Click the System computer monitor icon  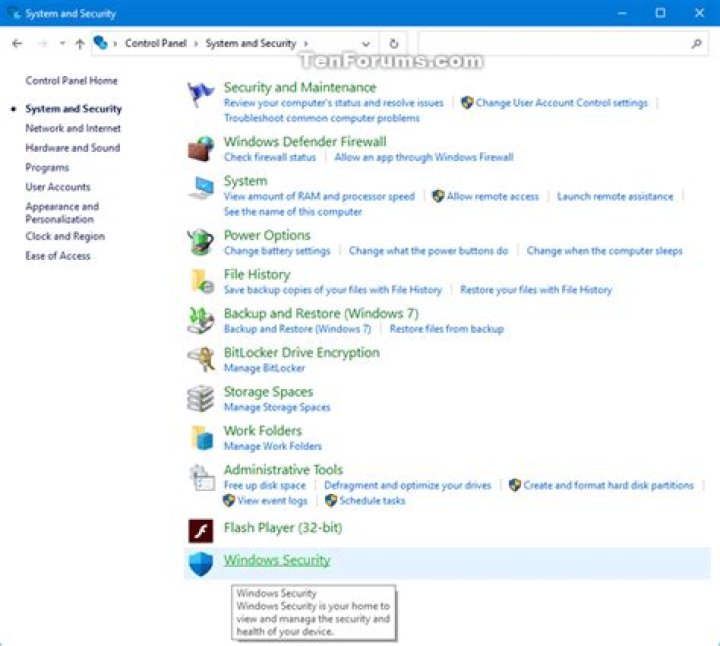201,188
